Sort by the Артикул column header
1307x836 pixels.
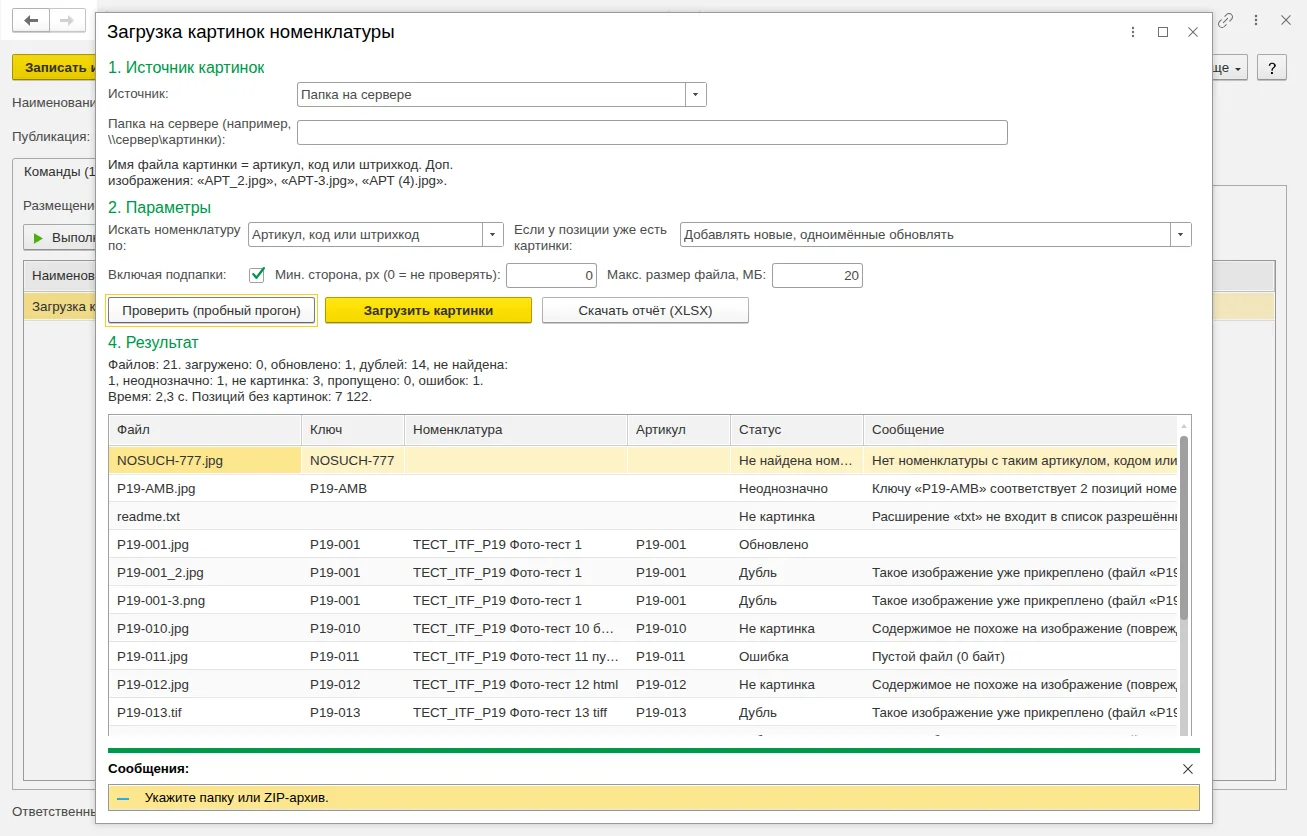679,430
